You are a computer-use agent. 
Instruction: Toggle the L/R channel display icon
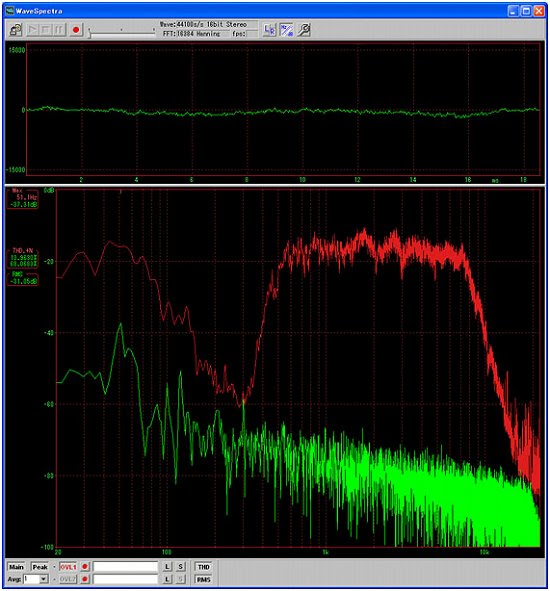[x=270, y=30]
